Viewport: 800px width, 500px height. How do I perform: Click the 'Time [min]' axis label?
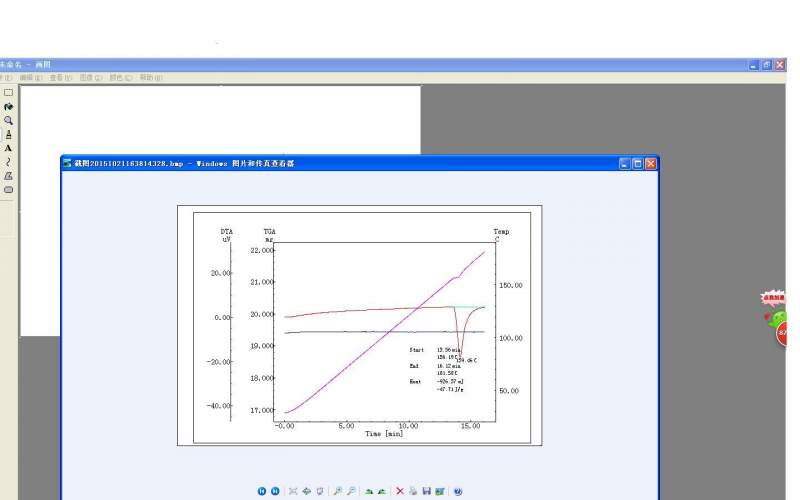click(x=384, y=434)
